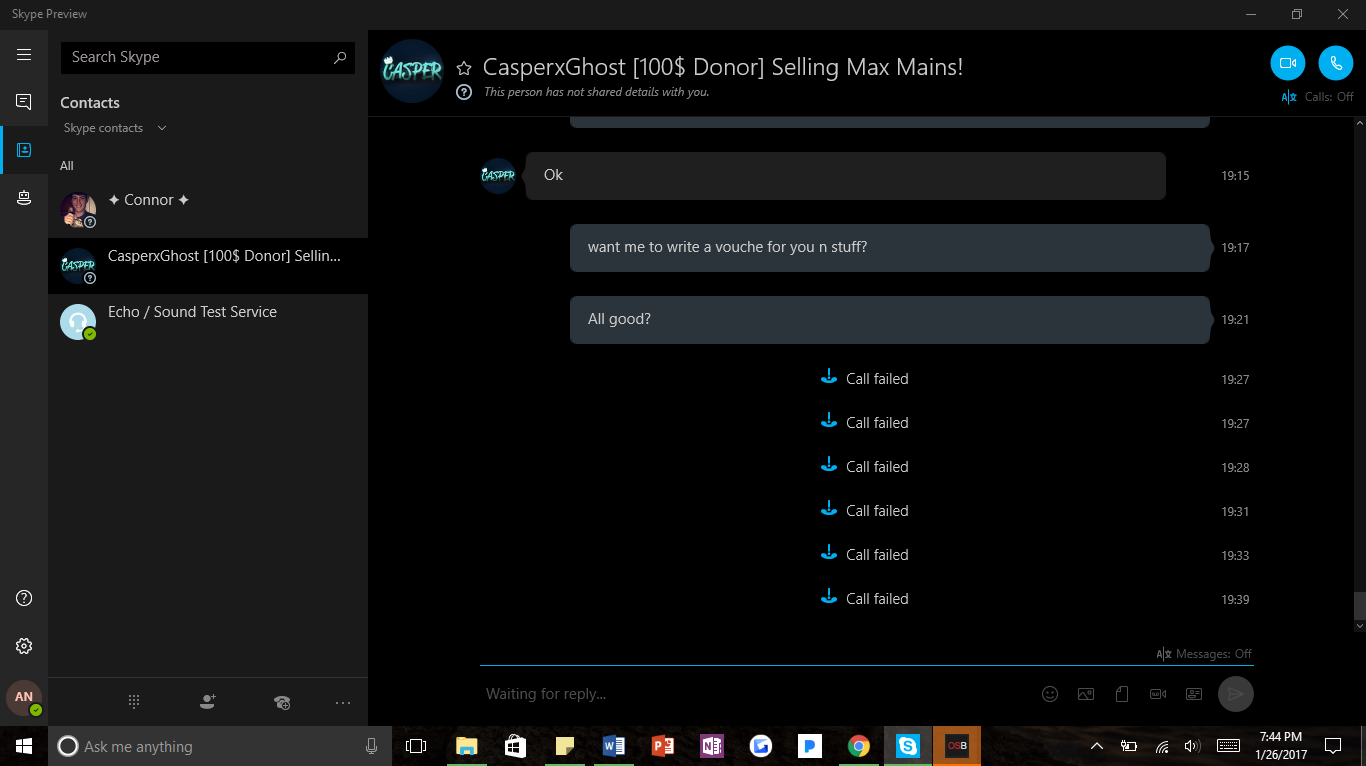Click the profile details info icon in header
The image size is (1366, 766).
(x=464, y=92)
